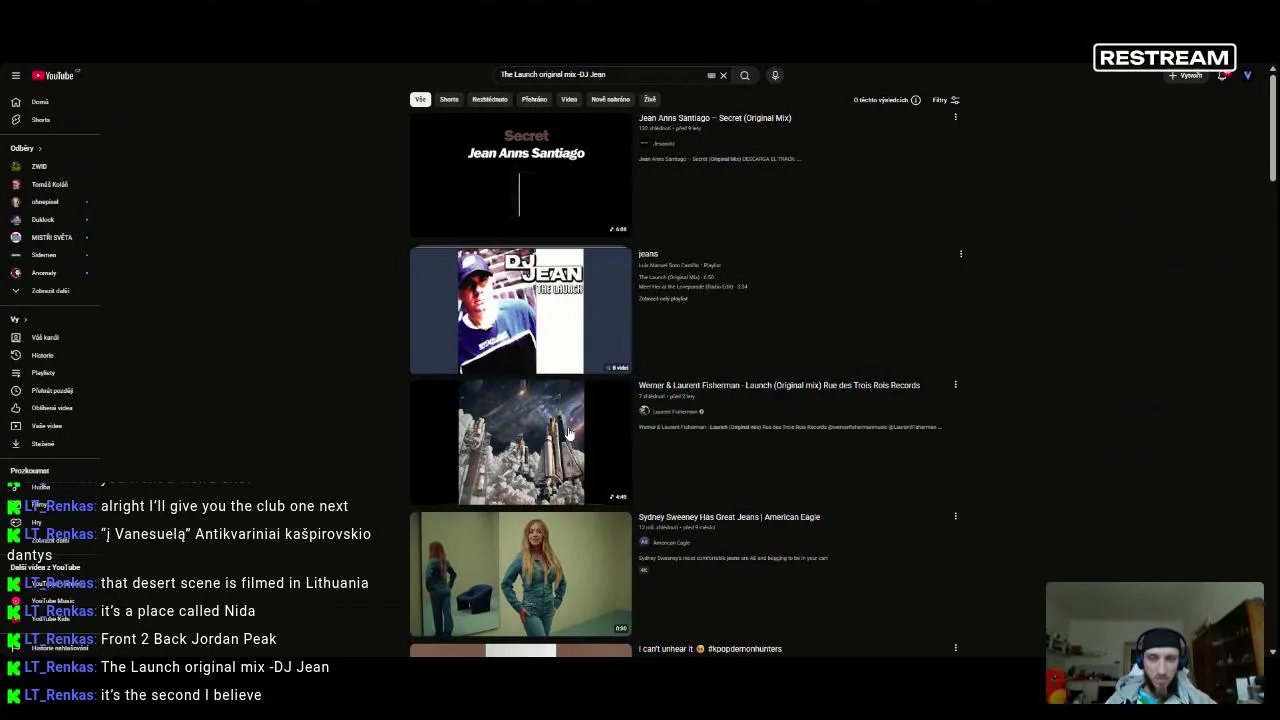Open Historie clock icon
The height and width of the screenshot is (720, 1280).
15,356
